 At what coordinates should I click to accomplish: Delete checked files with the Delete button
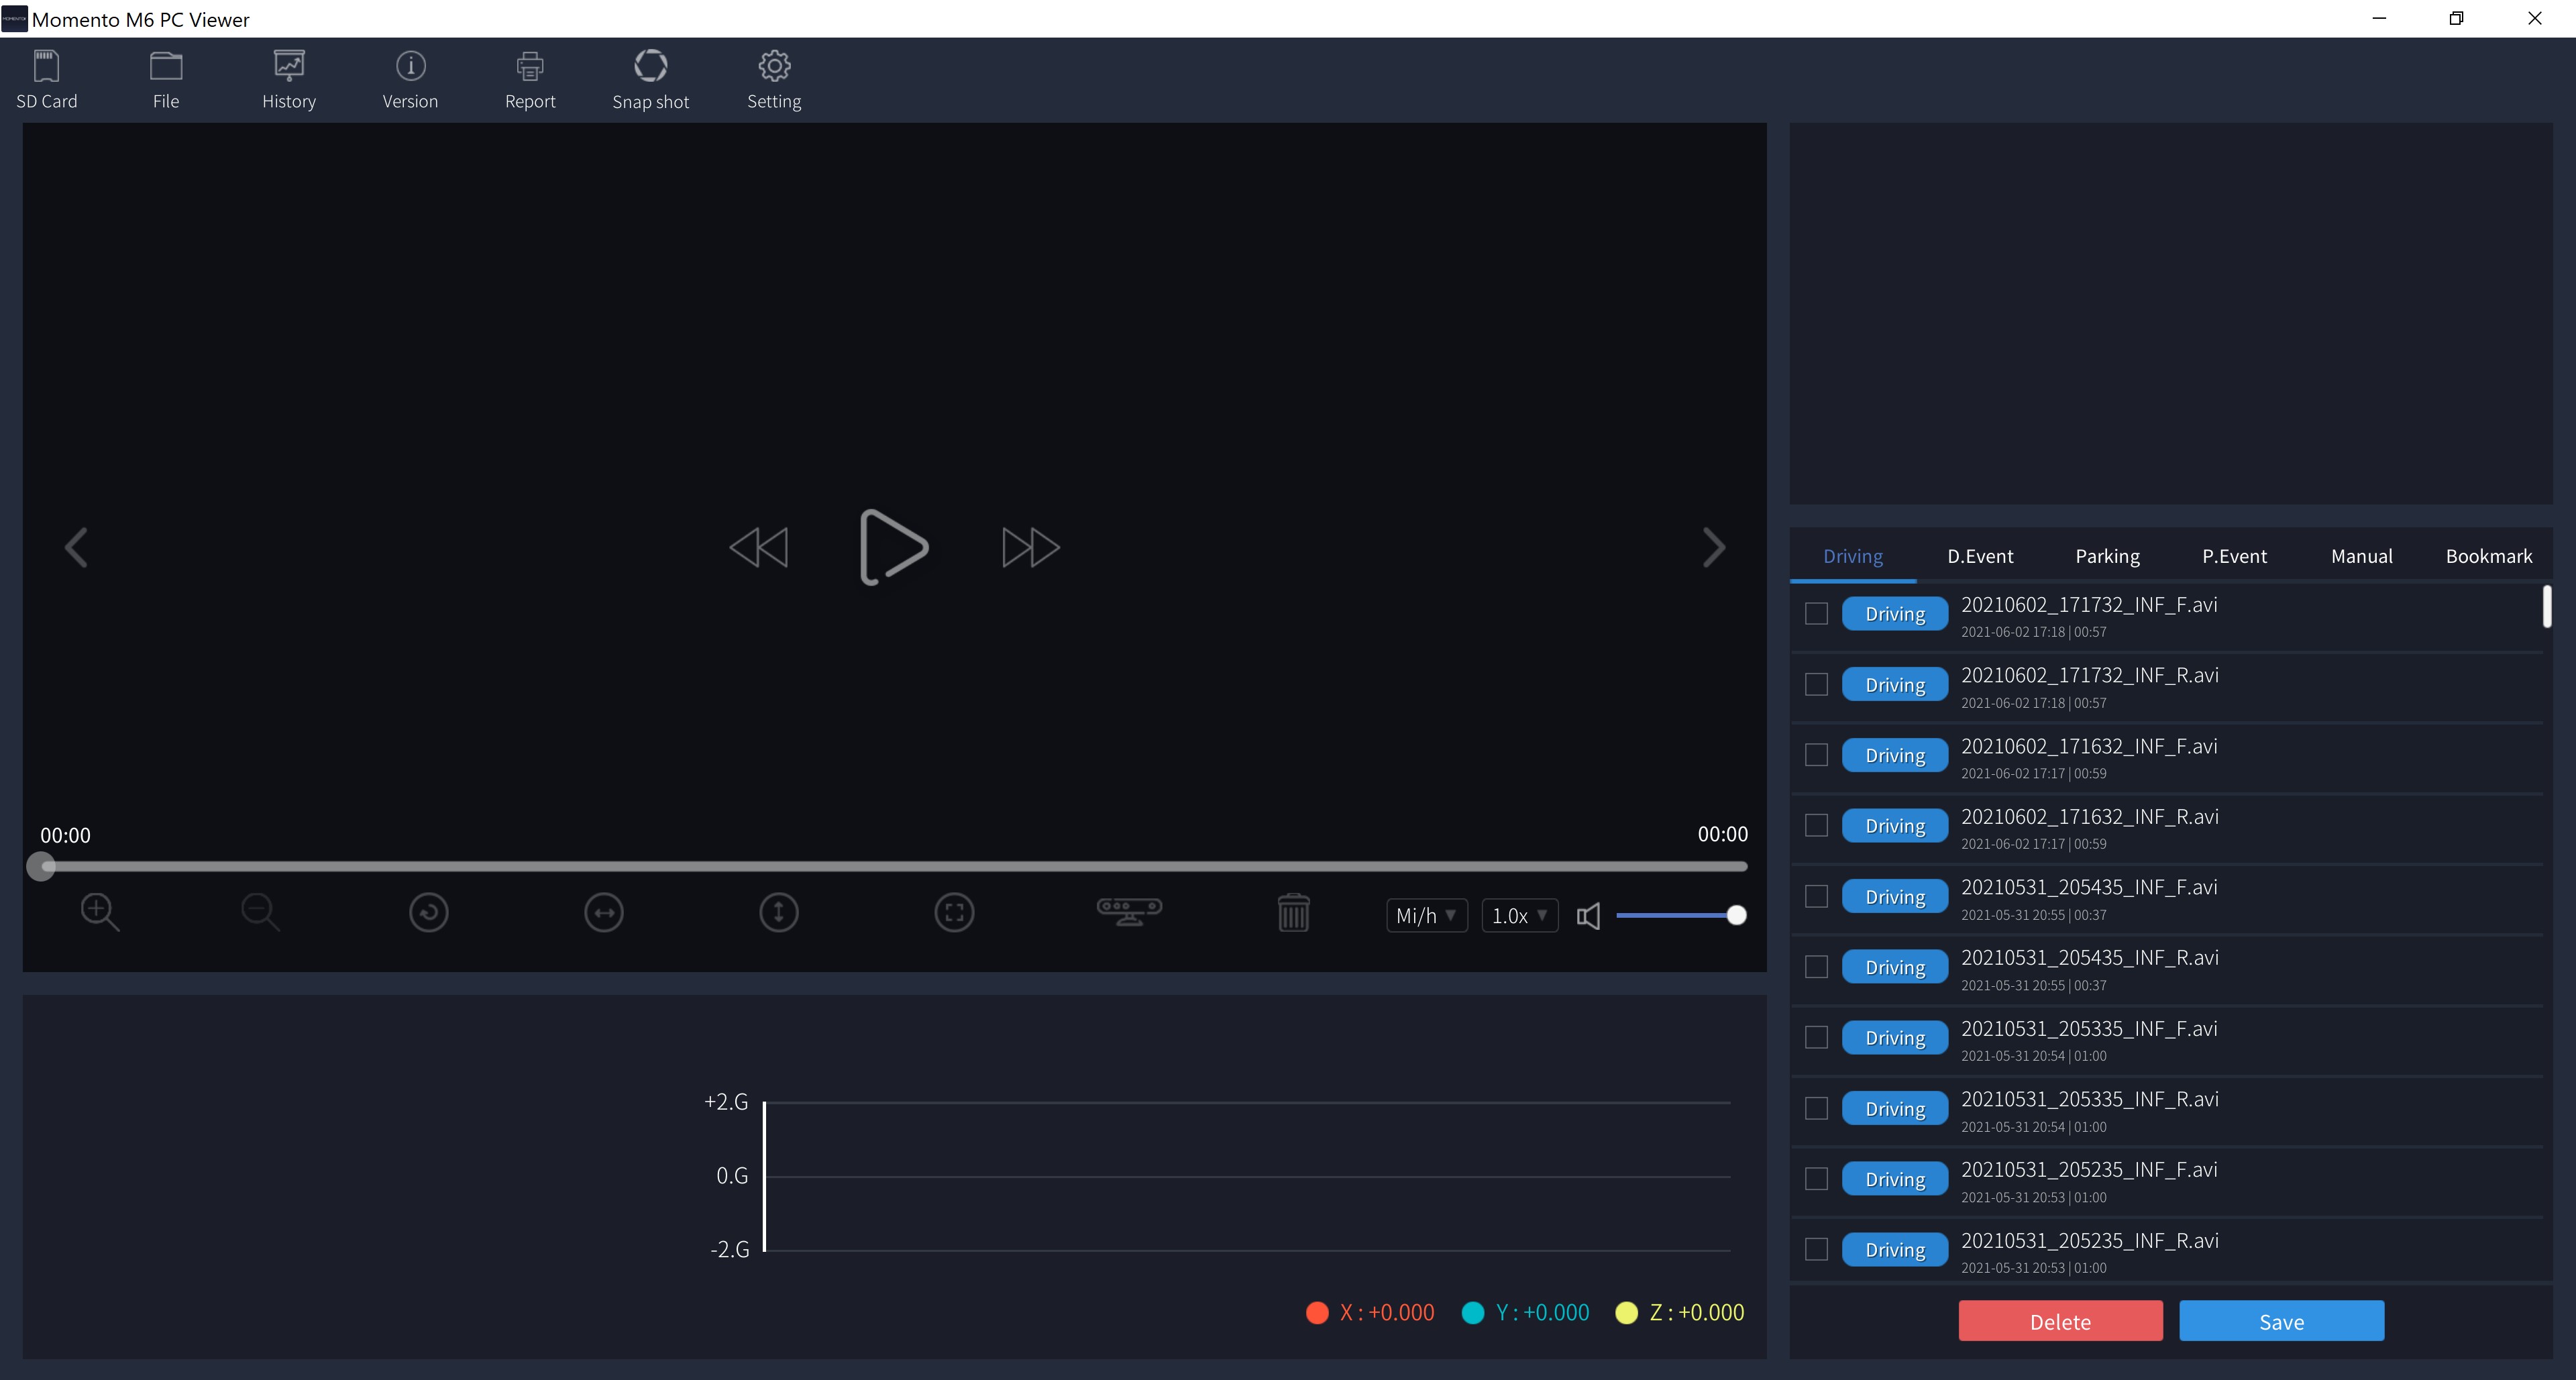point(2059,1321)
